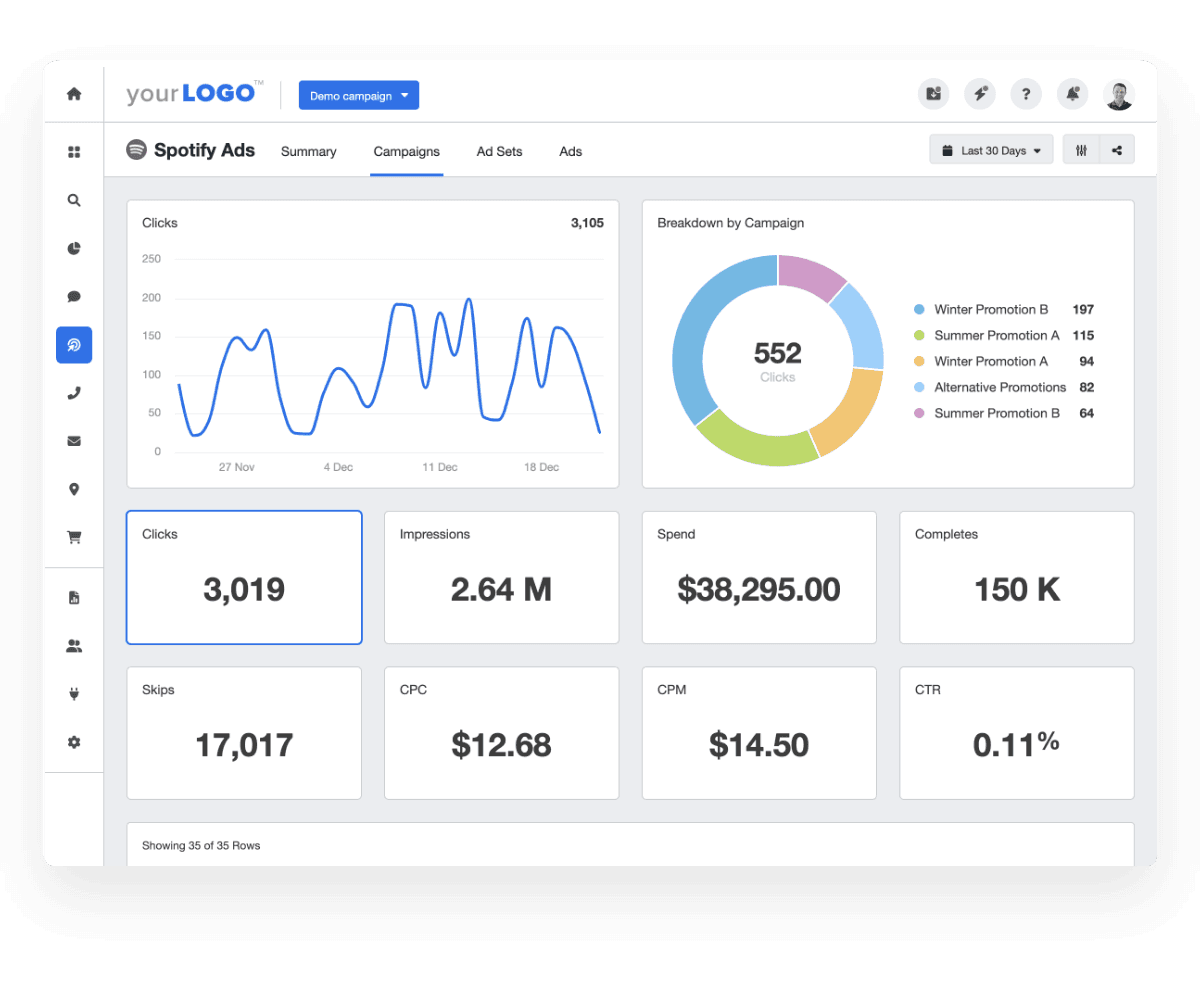Click the chat bubble icon in sidebar
The height and width of the screenshot is (1000, 1200).
74,296
